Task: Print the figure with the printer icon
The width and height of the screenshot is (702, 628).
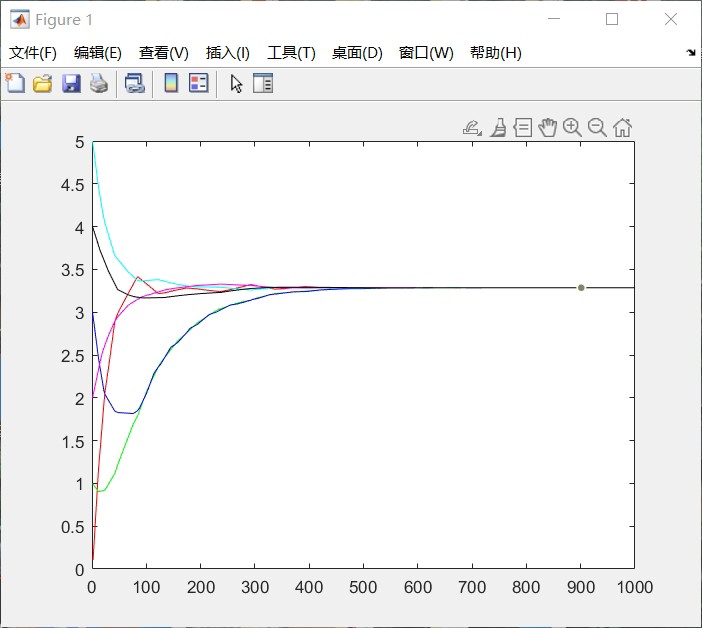Action: click(99, 83)
